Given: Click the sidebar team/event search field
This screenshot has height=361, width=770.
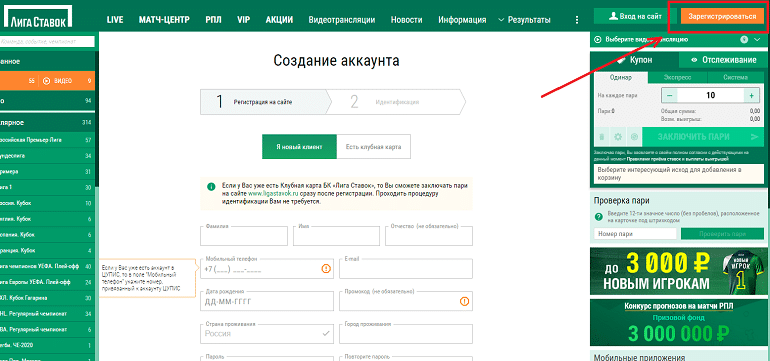Looking at the screenshot, I should tap(47, 43).
